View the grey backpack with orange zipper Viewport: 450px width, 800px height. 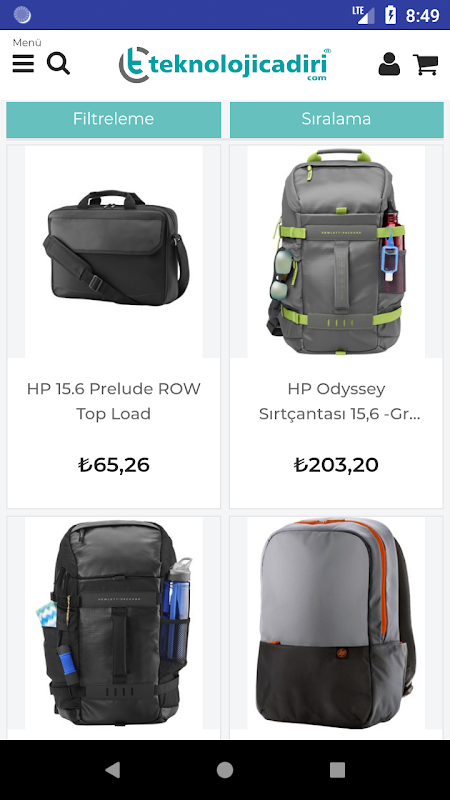click(x=336, y=623)
